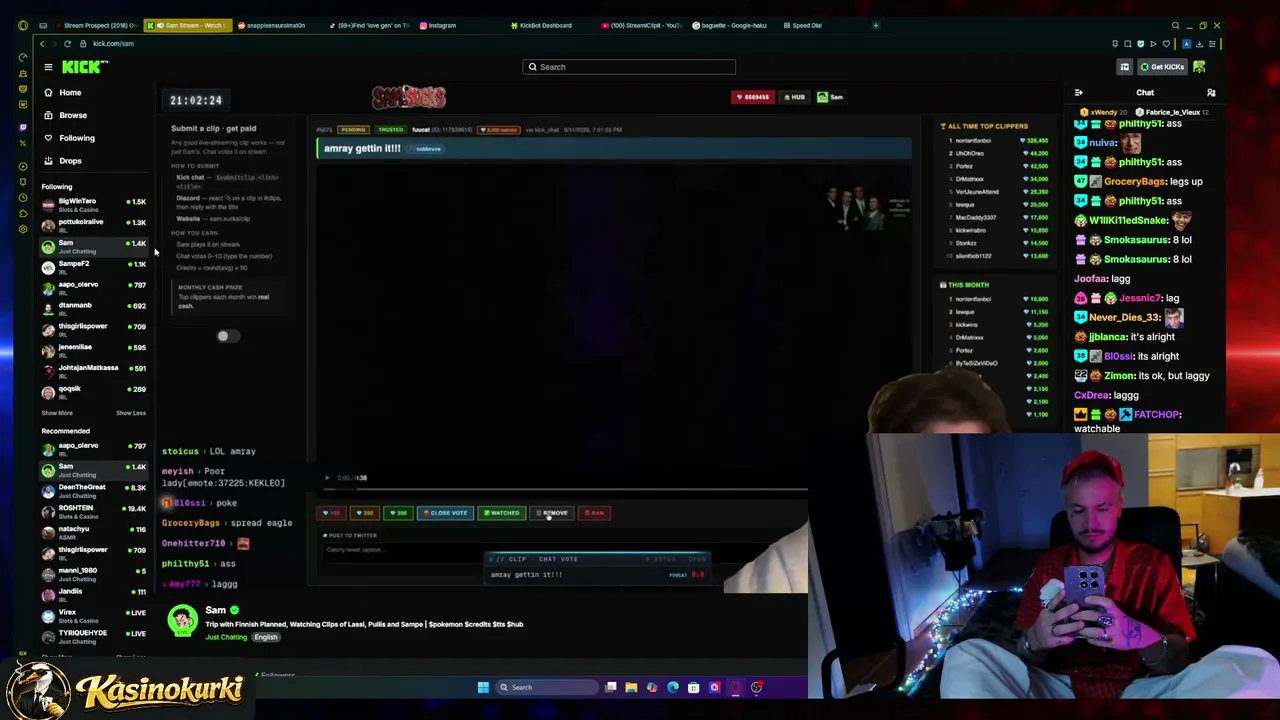Click the Ban button
The width and height of the screenshot is (1280, 720).
tap(594, 513)
